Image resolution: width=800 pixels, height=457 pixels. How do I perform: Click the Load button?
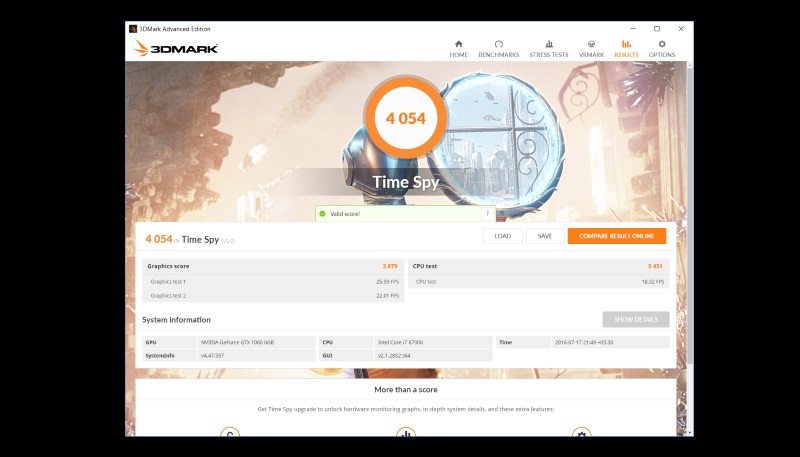[x=503, y=236]
